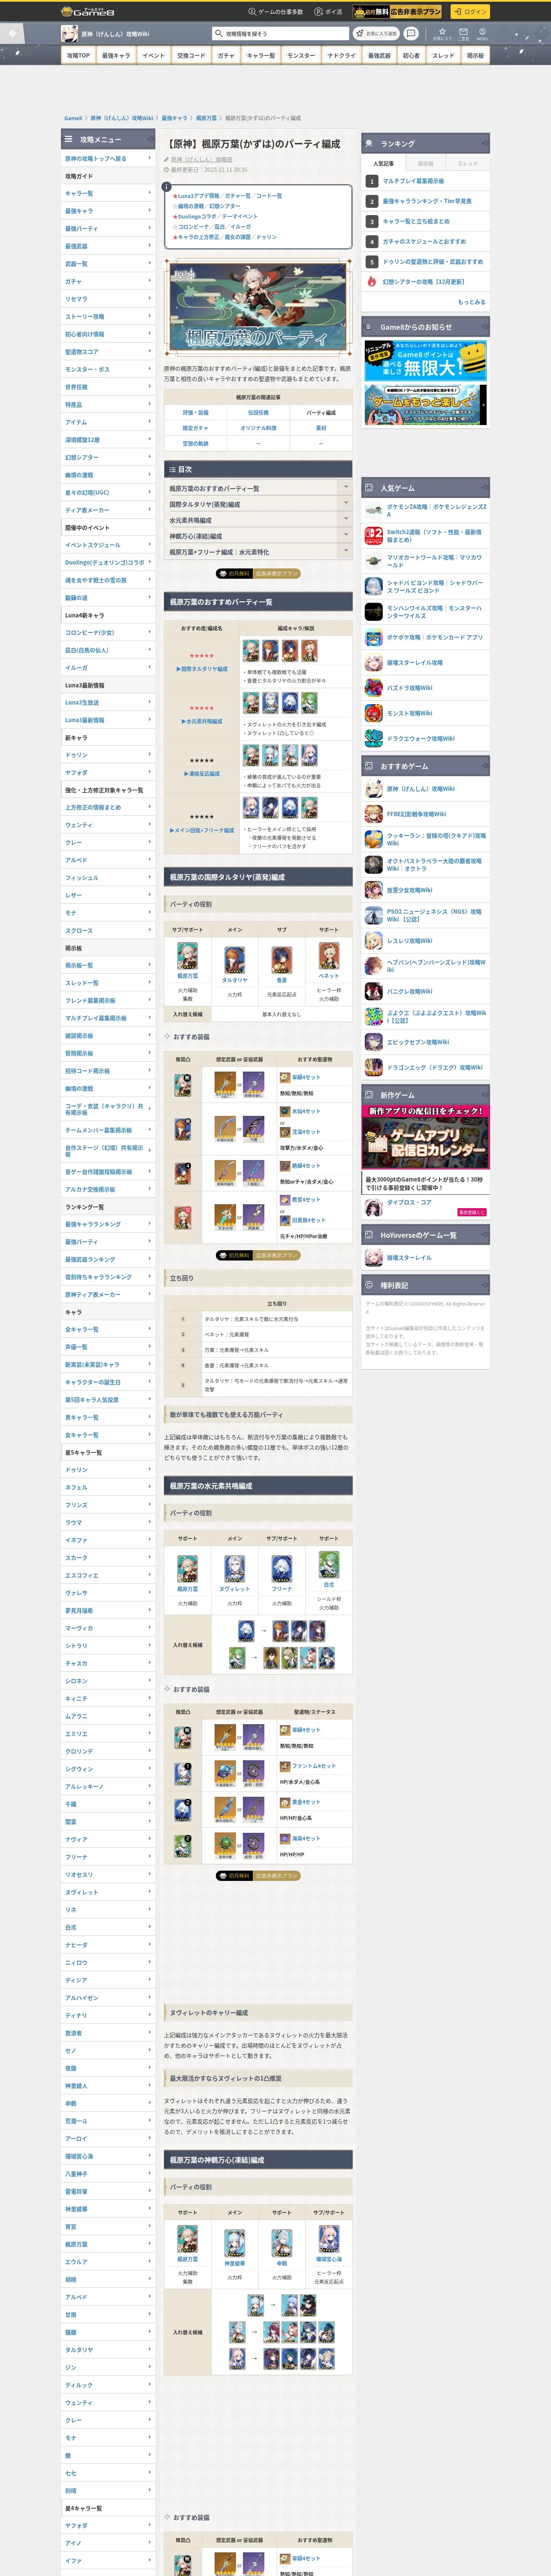
Task: Click the Game8ポイント 無限大 banner
Action: point(426,361)
